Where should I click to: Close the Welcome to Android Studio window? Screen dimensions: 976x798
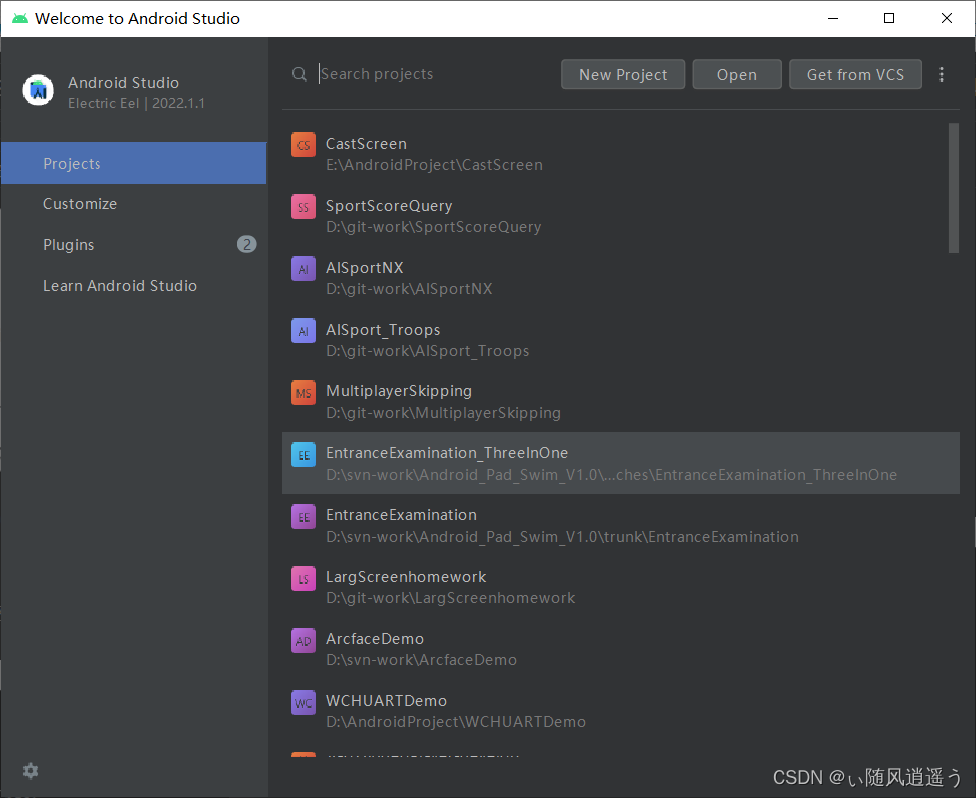tap(946, 18)
